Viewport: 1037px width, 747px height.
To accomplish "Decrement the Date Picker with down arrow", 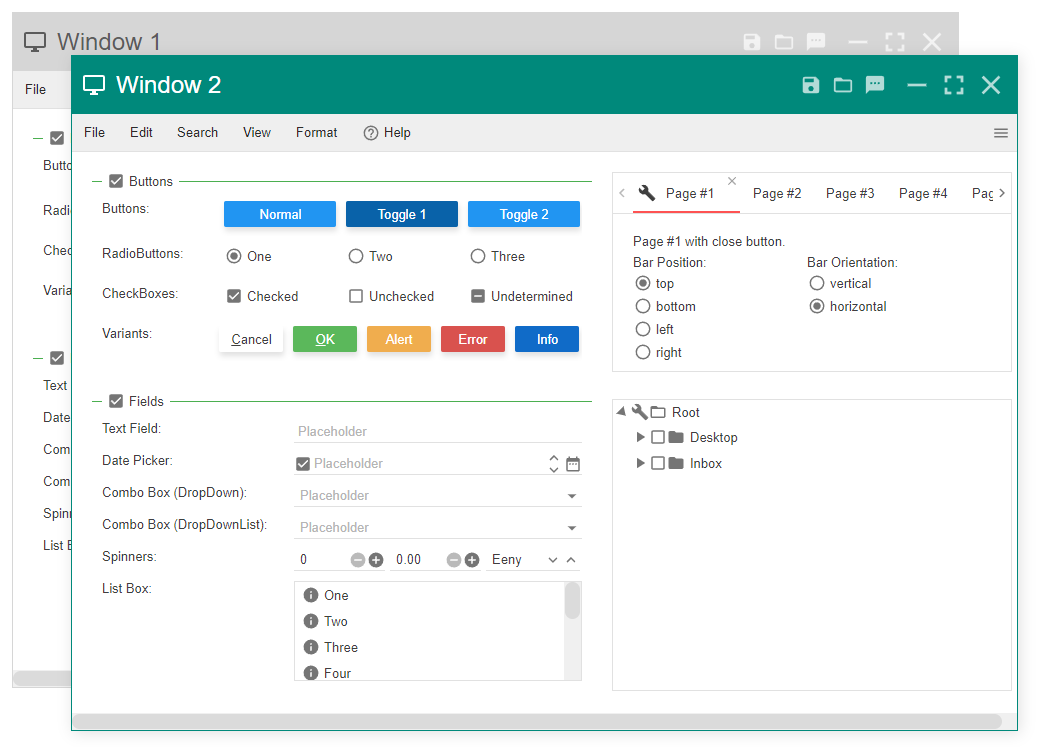I will click(x=554, y=469).
